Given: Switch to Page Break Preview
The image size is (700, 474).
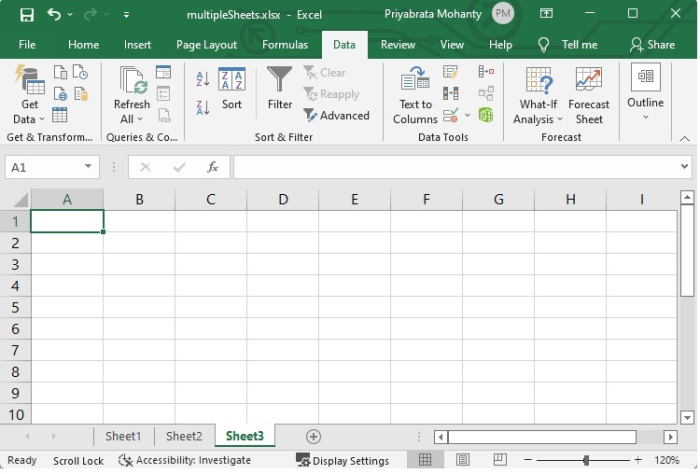Looking at the screenshot, I should 500,460.
